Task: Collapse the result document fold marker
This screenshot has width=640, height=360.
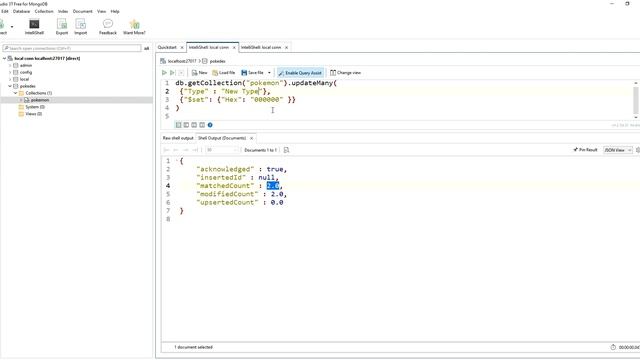Action: pyautogui.click(x=178, y=161)
